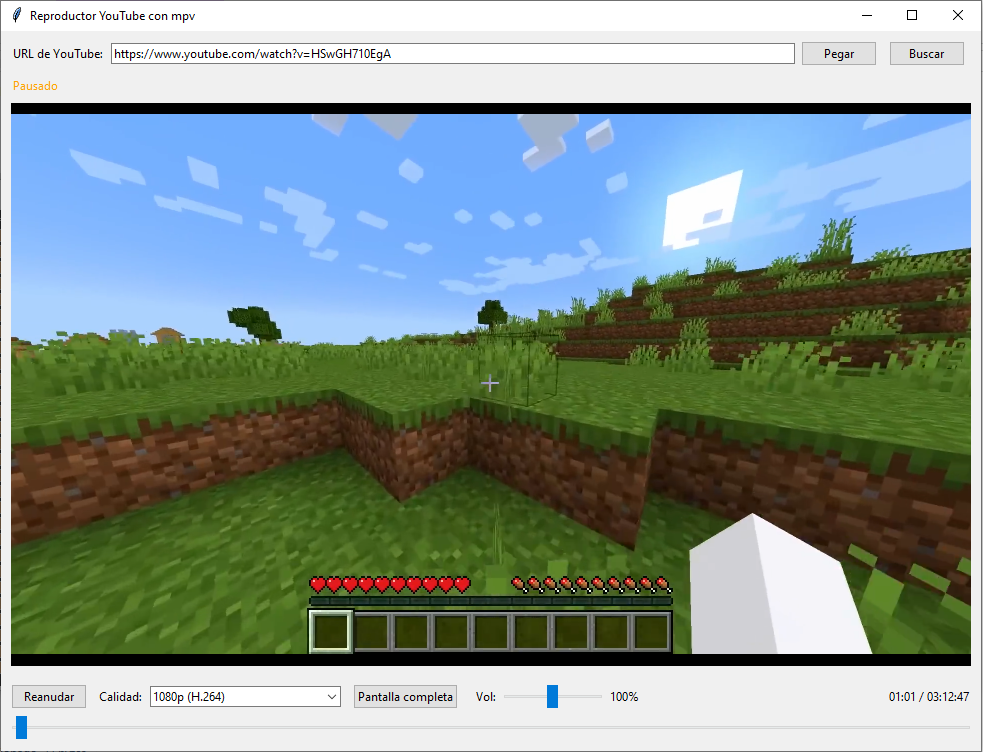
Task: Click the 100% volume percentage label
Action: point(624,697)
